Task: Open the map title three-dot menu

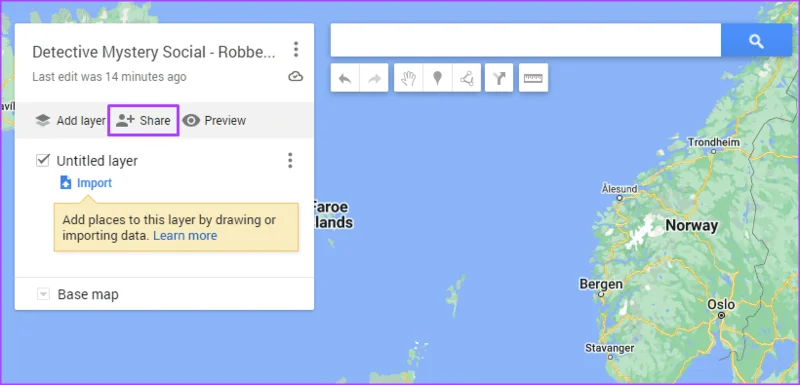Action: pos(296,49)
